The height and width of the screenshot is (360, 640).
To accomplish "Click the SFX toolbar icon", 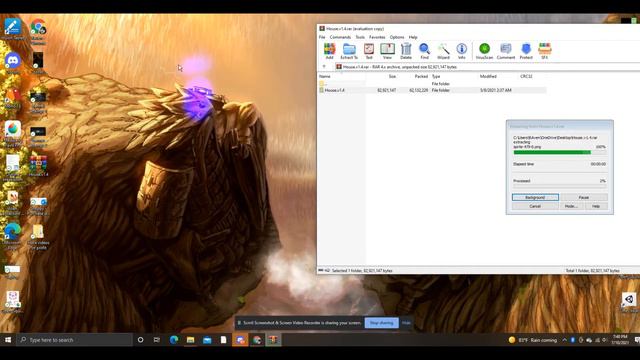I will tap(544, 51).
